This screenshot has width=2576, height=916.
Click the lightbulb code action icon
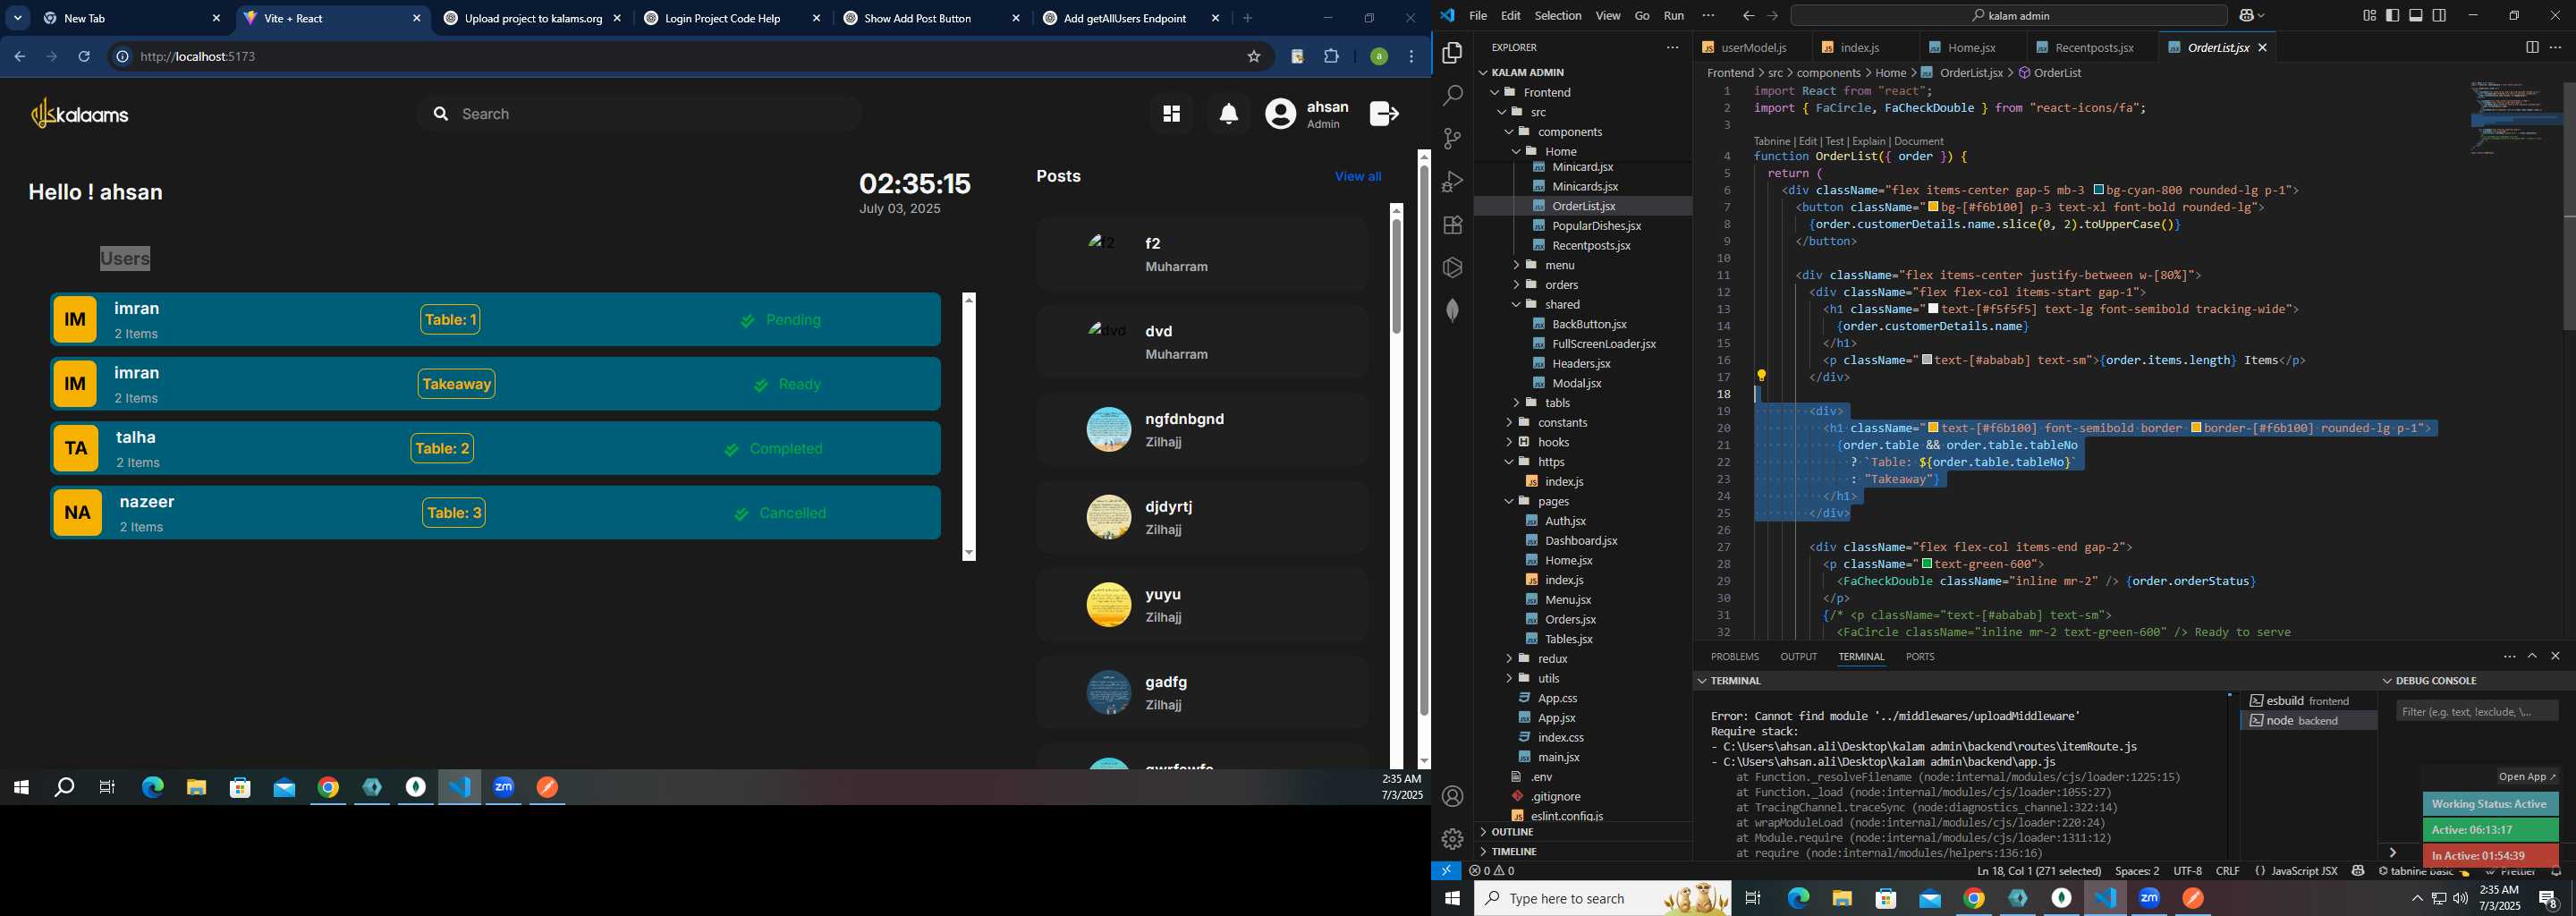click(x=1762, y=376)
